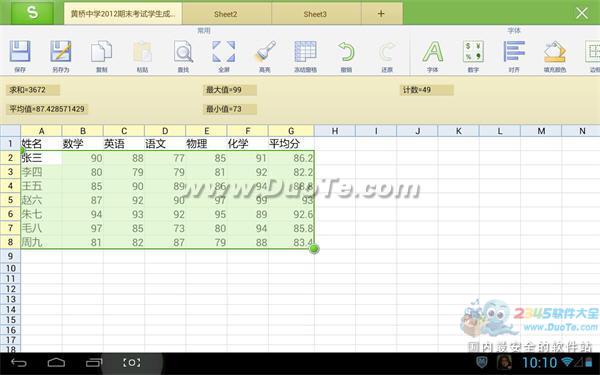Click the 语文 header cell
This screenshot has width=600, height=375.
click(x=165, y=144)
